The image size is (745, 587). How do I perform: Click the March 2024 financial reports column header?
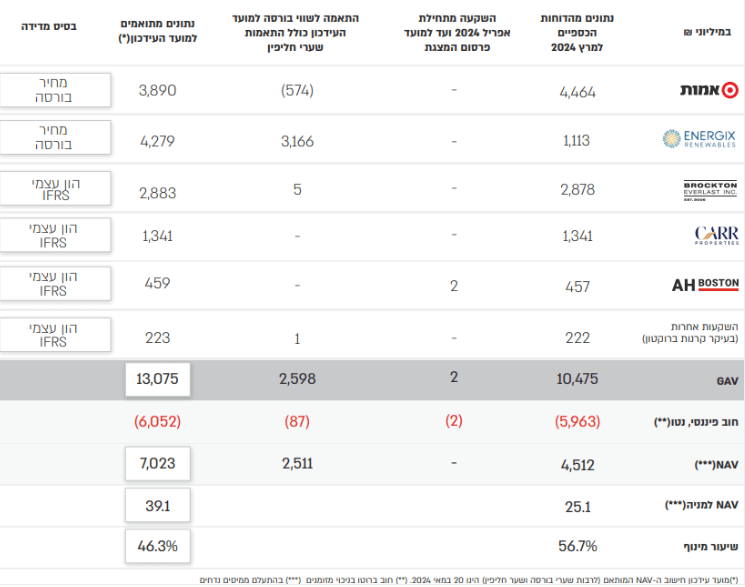(x=577, y=33)
